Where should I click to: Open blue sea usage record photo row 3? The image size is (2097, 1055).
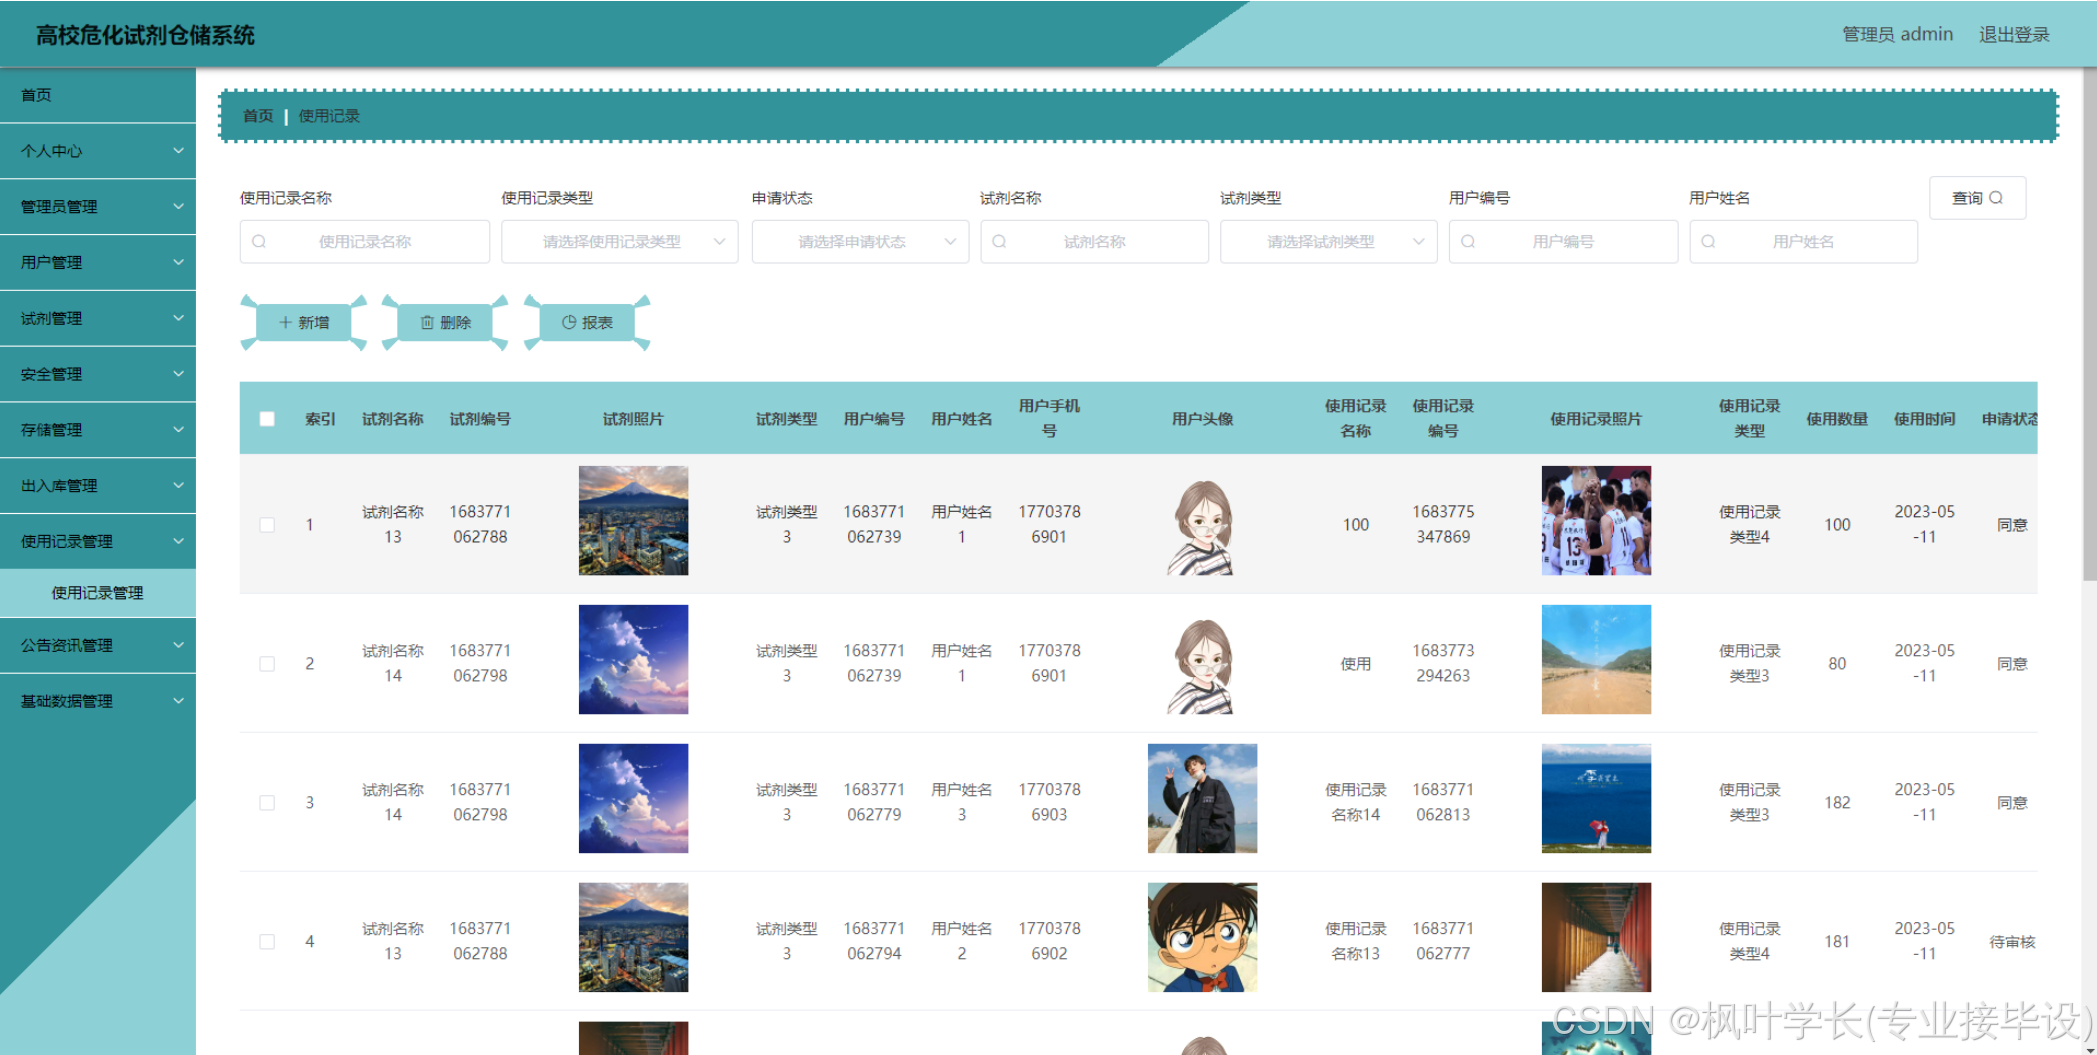click(1596, 798)
